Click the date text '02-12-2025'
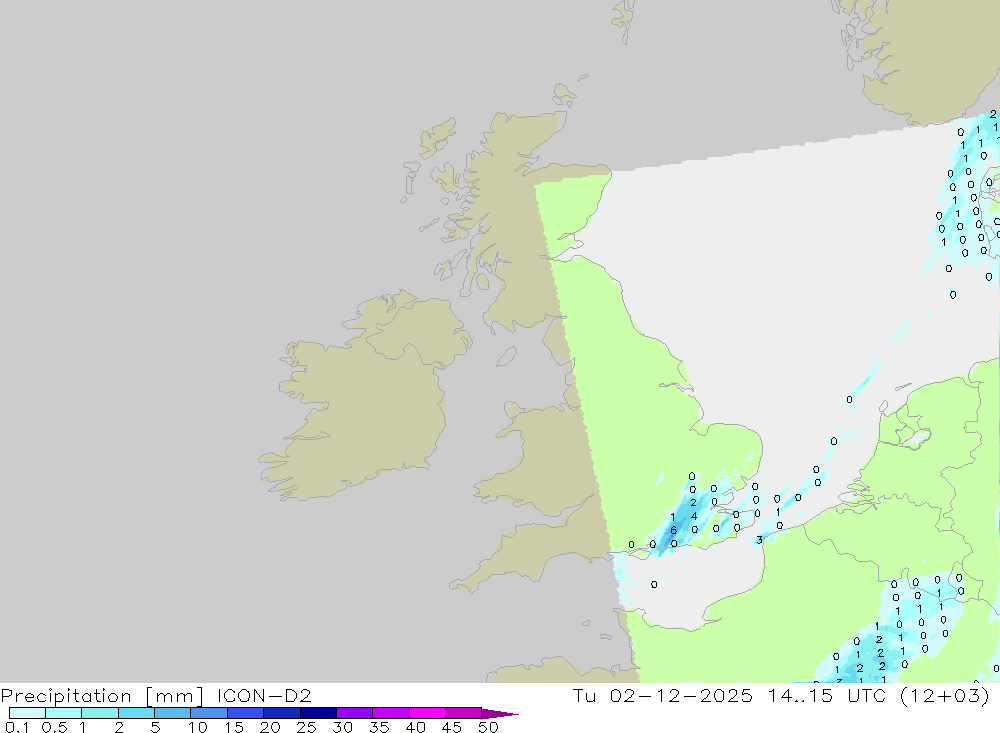Viewport: 1000px width, 733px height. (x=681, y=695)
